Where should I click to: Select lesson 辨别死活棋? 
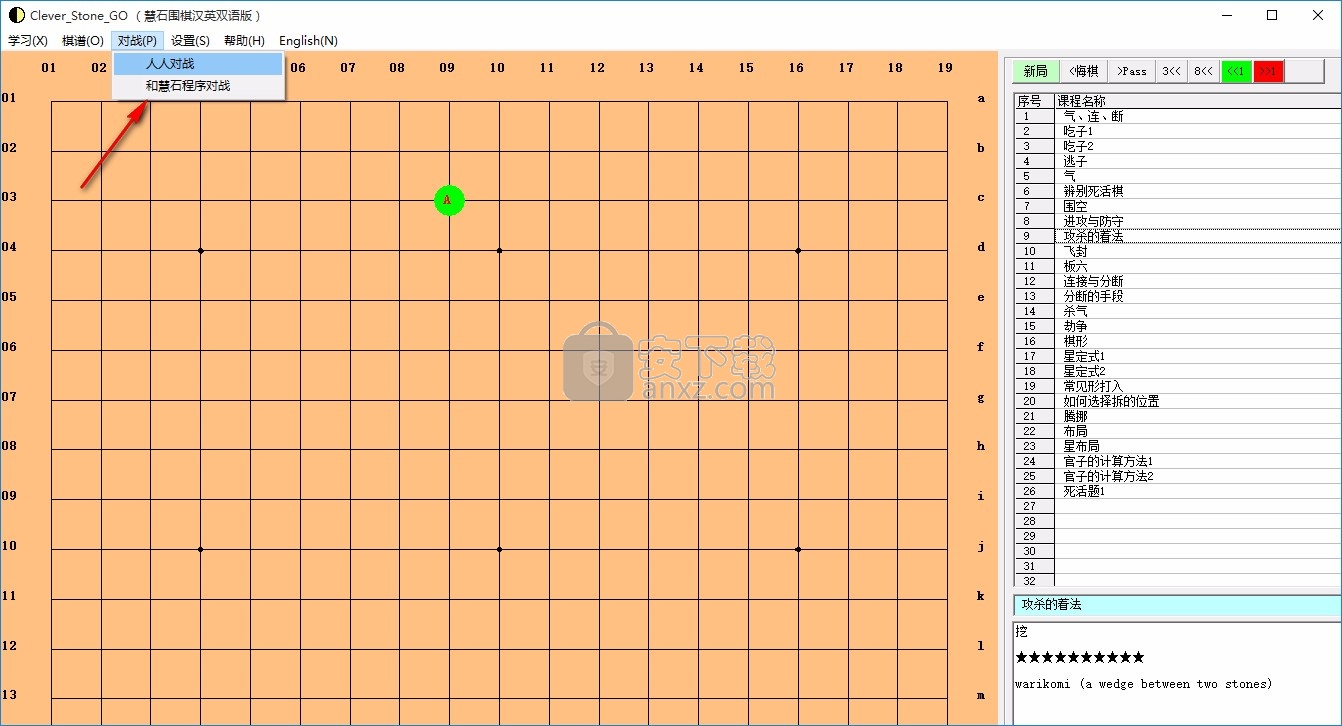[1197, 191]
